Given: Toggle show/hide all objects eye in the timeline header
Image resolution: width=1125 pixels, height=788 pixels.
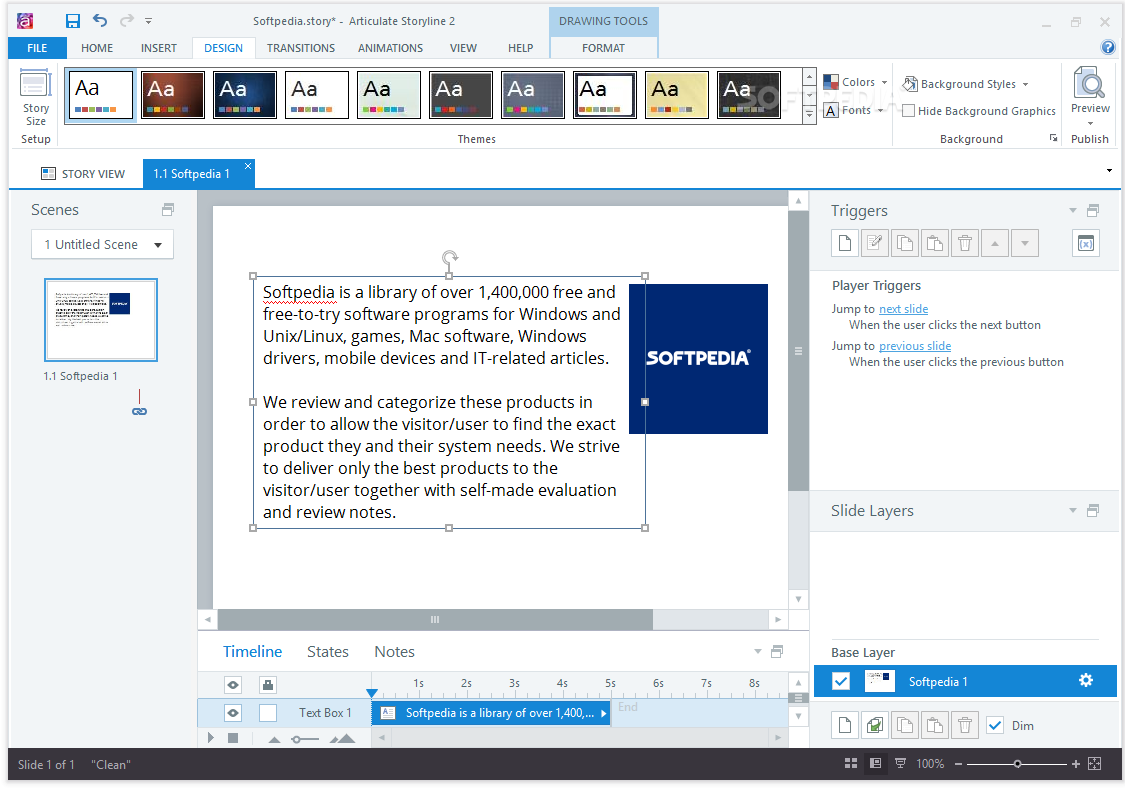Looking at the screenshot, I should click(x=233, y=685).
